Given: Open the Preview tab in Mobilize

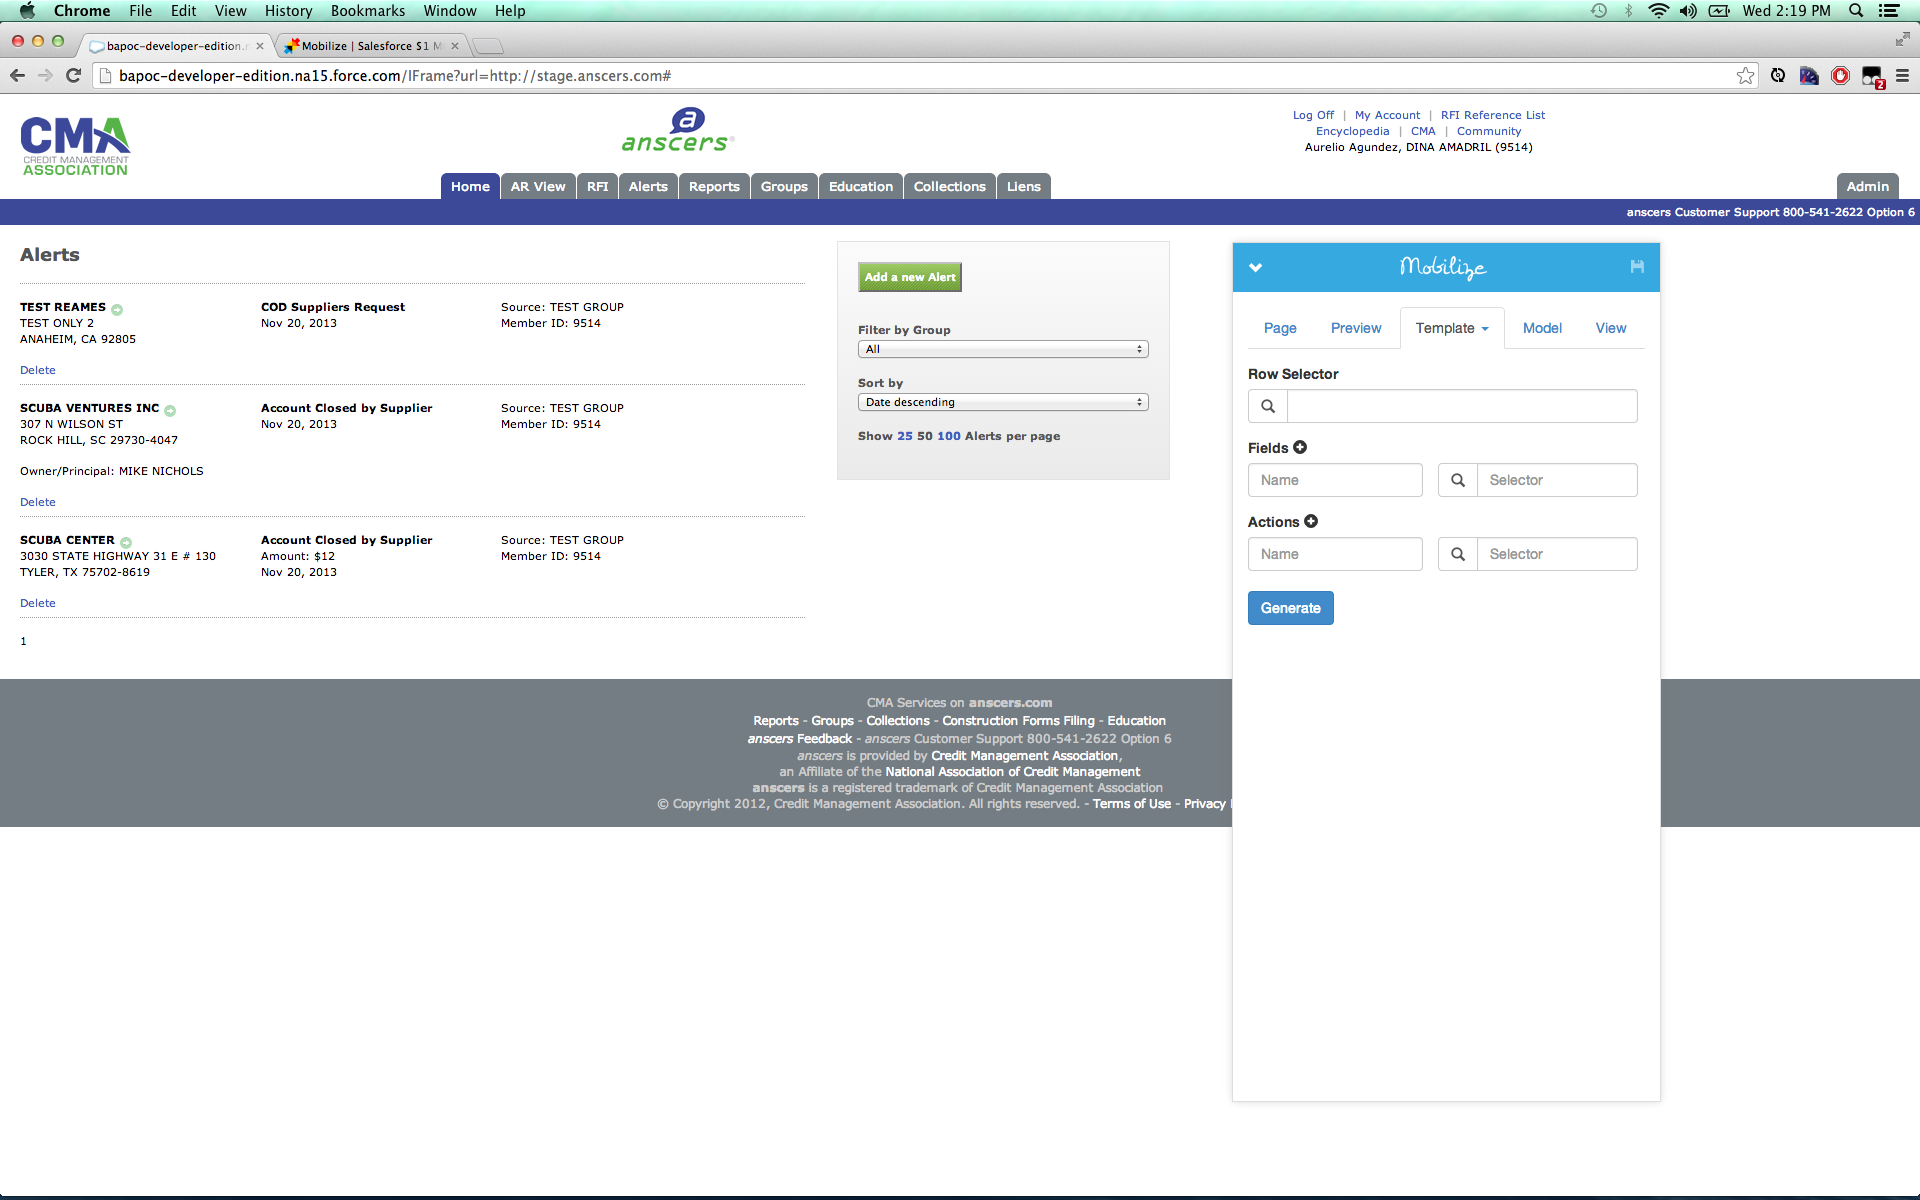Looking at the screenshot, I should [1356, 328].
